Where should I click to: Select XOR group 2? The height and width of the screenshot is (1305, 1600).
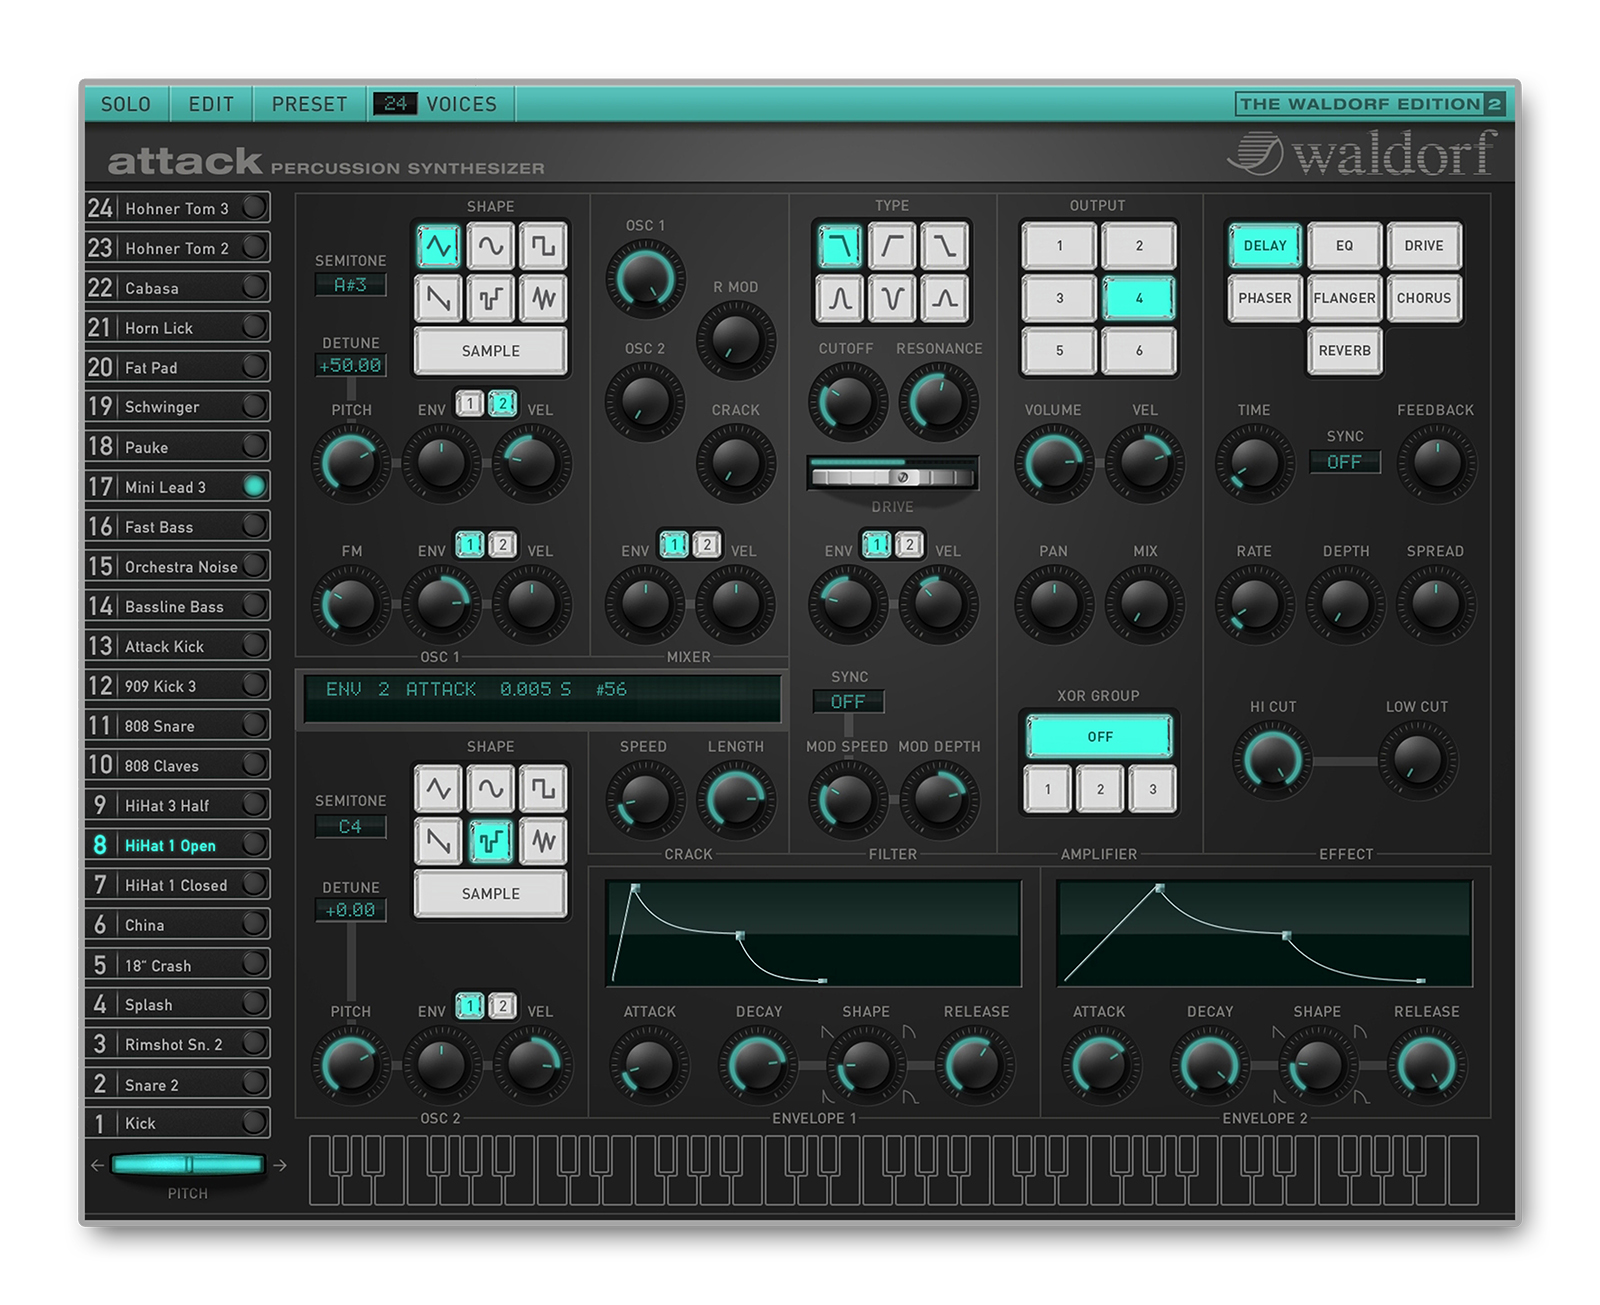[x=1100, y=789]
